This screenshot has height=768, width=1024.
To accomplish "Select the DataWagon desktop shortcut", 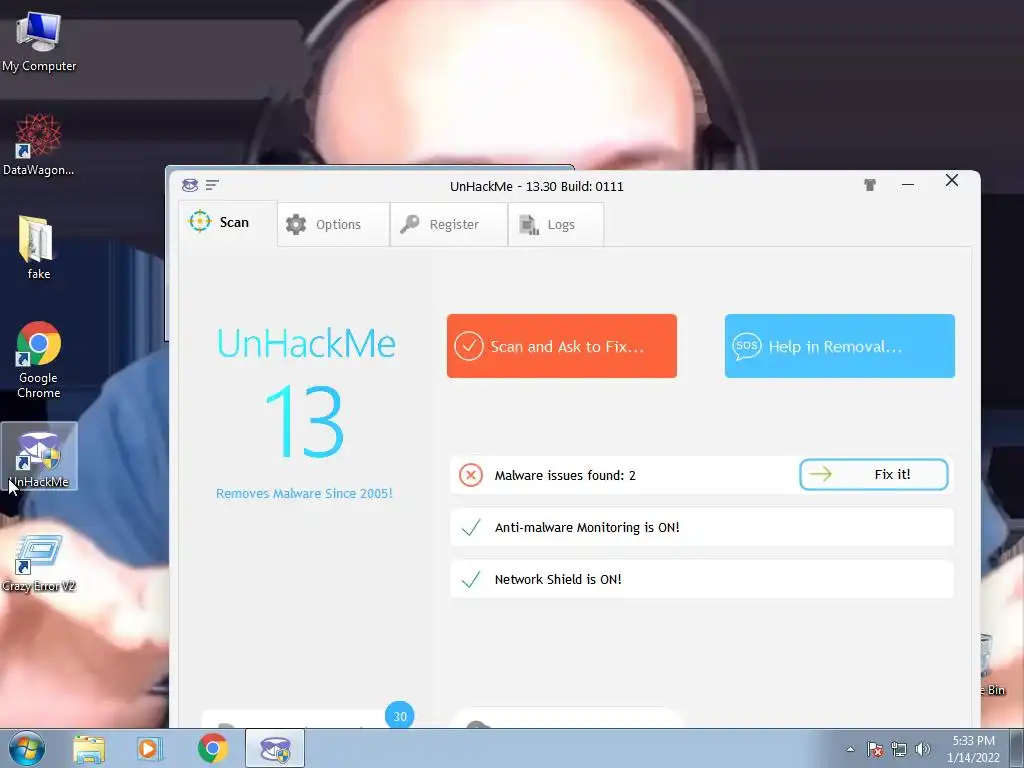I will tap(39, 144).
